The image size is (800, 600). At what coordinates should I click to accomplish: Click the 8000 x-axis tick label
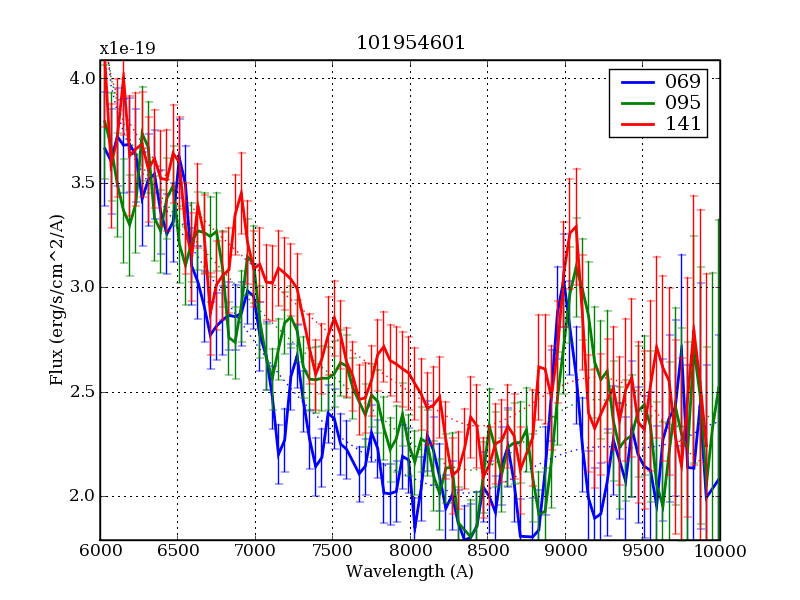(410, 551)
